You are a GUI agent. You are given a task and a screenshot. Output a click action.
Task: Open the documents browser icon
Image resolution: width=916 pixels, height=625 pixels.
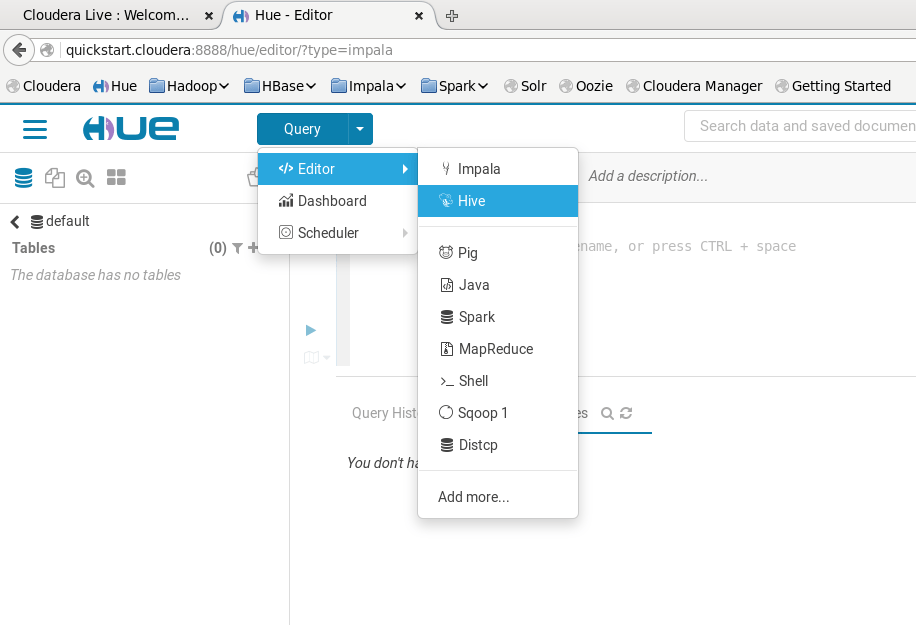click(55, 177)
